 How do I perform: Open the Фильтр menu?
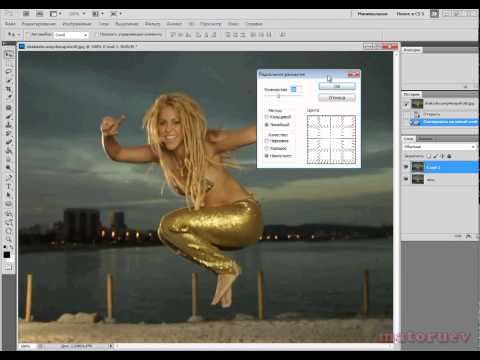(x=152, y=24)
